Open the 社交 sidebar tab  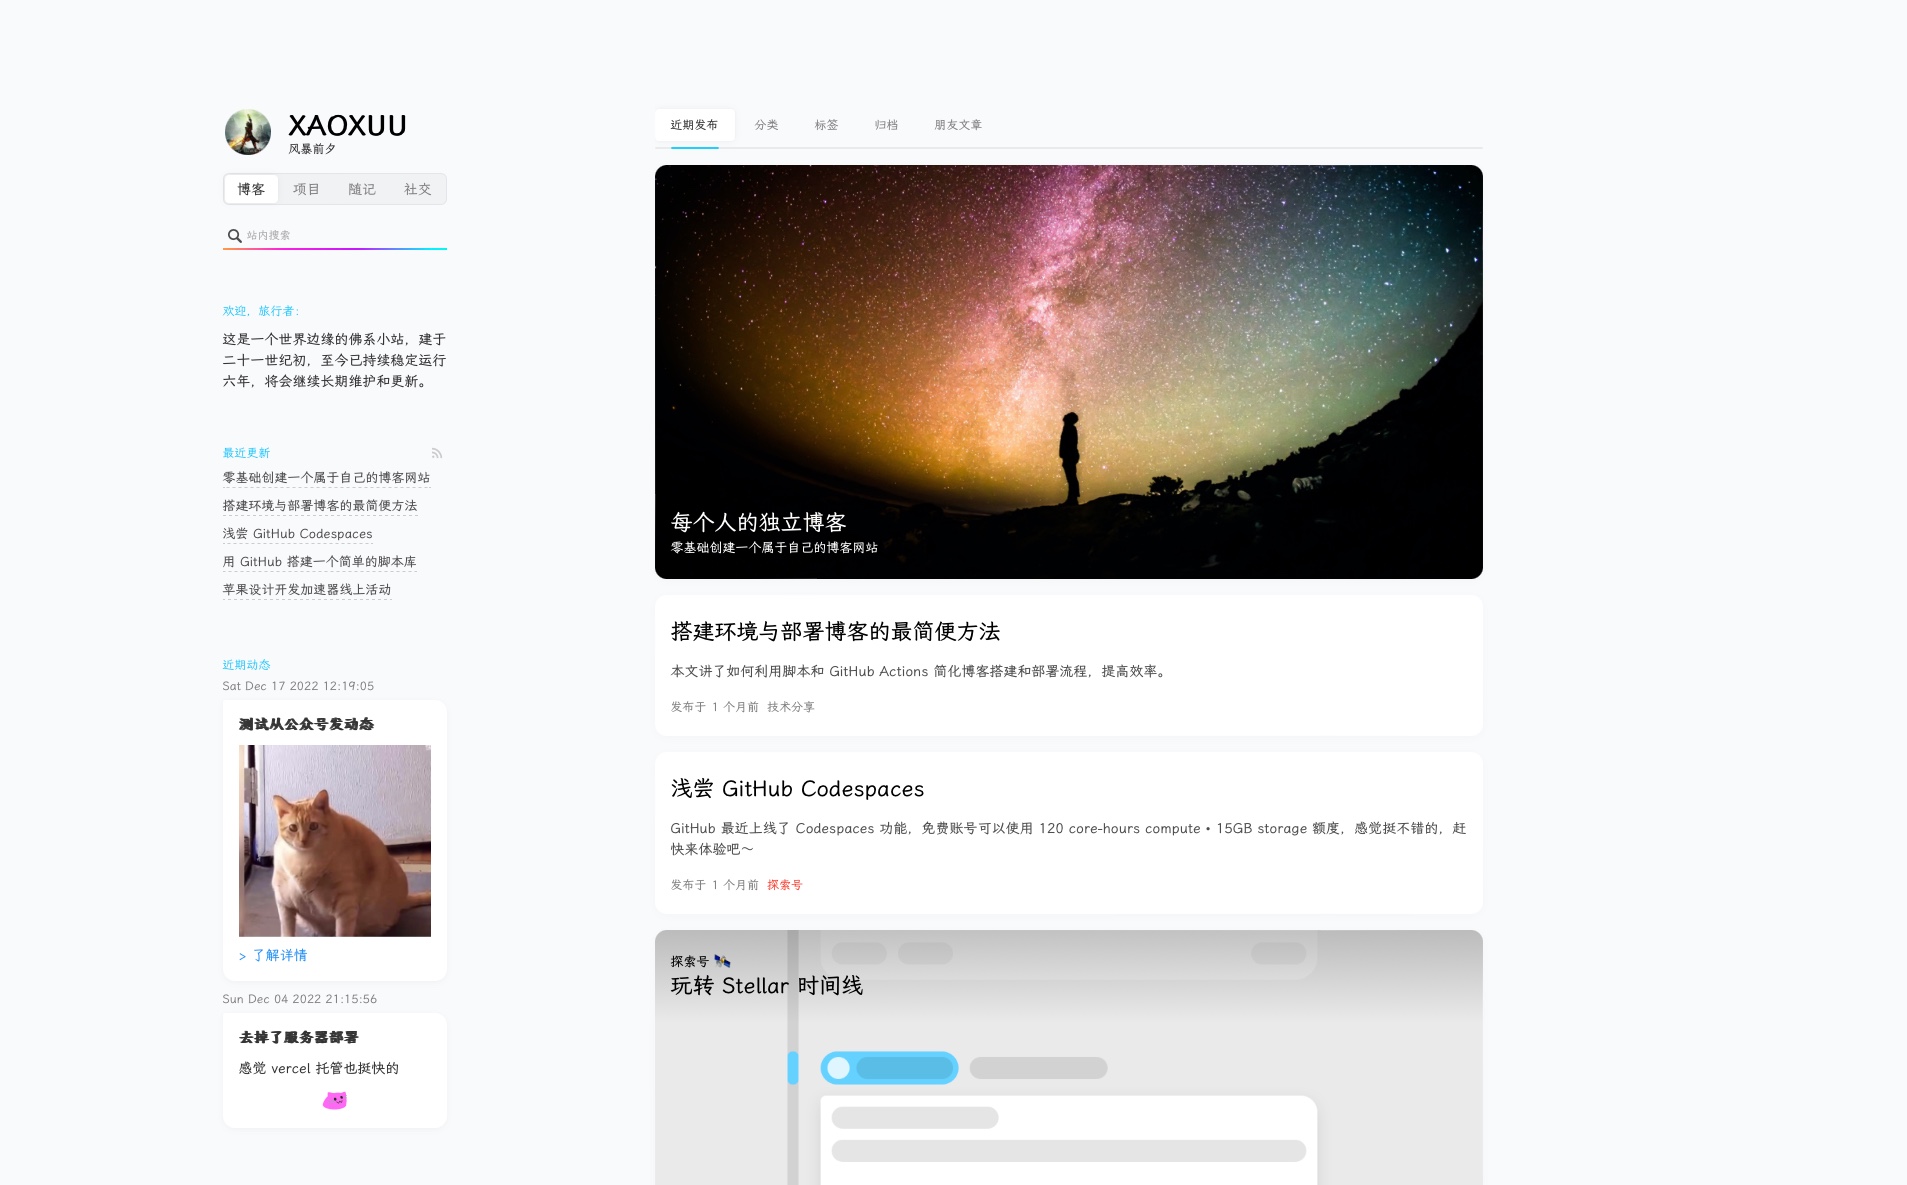(x=417, y=189)
